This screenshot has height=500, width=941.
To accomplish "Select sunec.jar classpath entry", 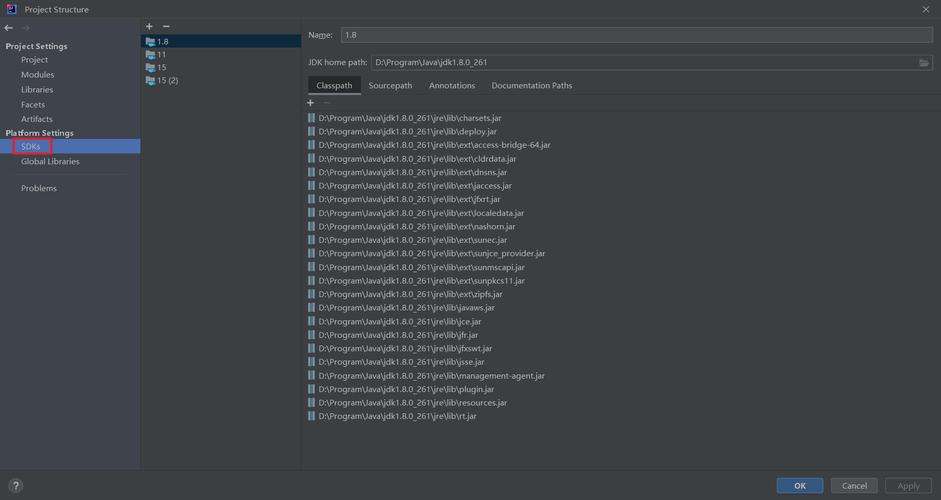I will [x=408, y=240].
